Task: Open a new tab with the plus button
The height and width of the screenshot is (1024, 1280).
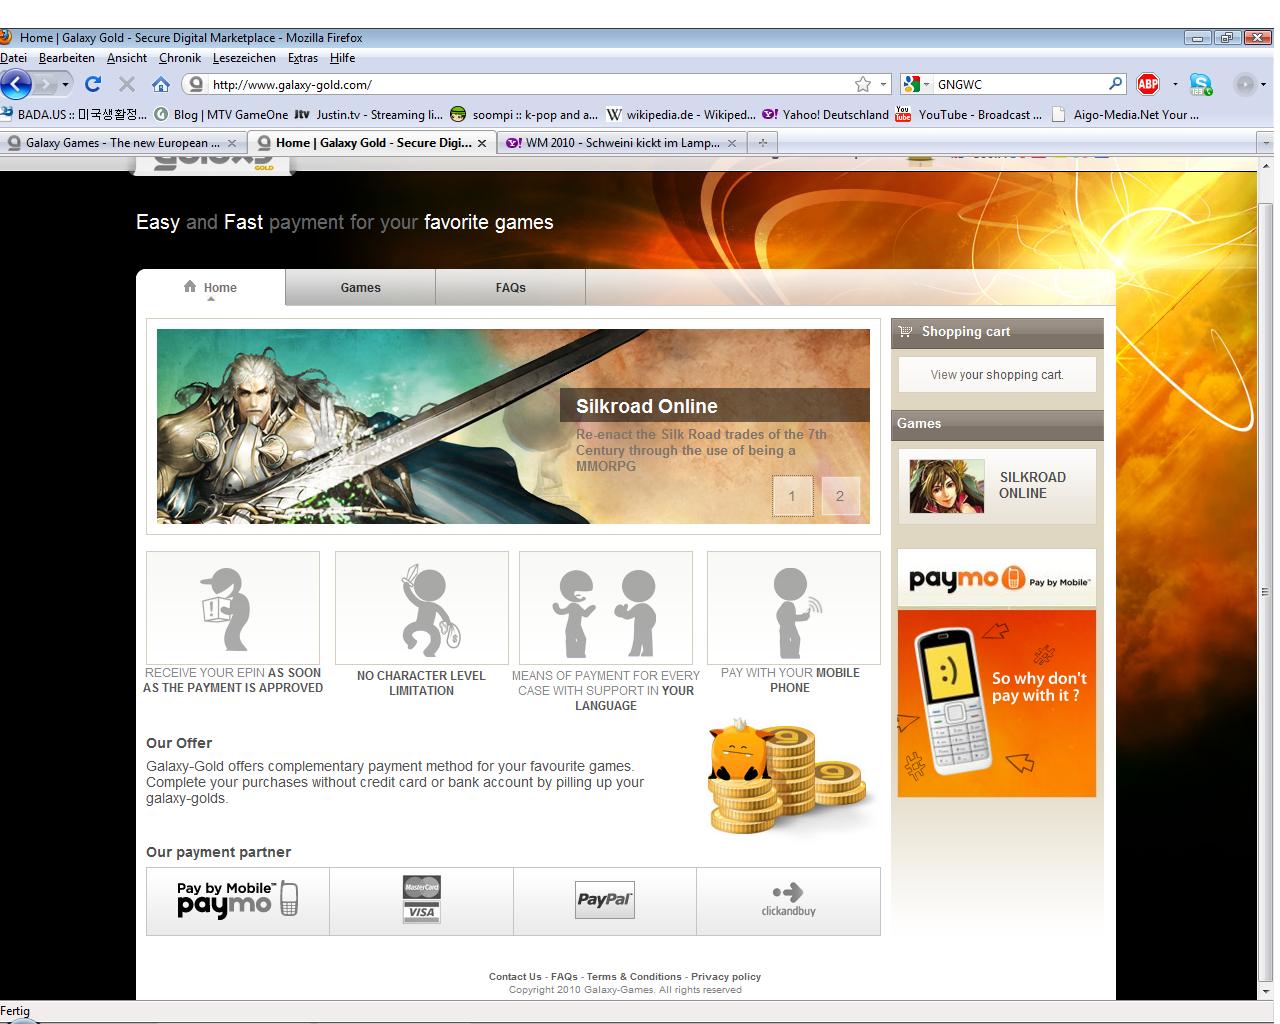Action: (x=763, y=143)
